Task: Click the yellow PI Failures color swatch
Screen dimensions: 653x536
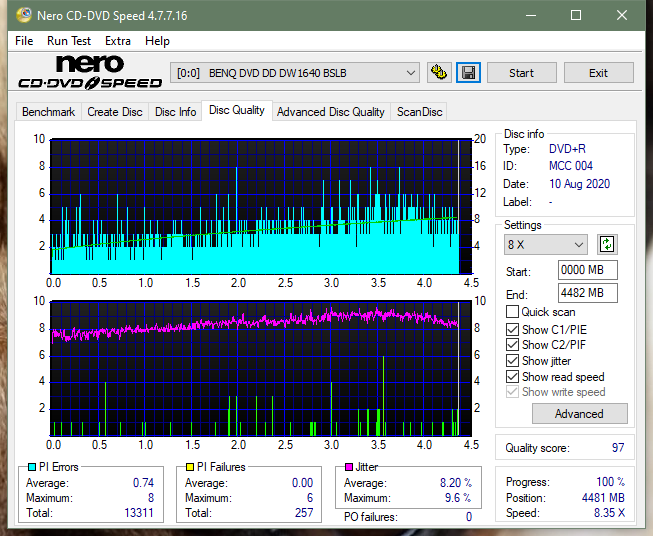Action: [190, 467]
